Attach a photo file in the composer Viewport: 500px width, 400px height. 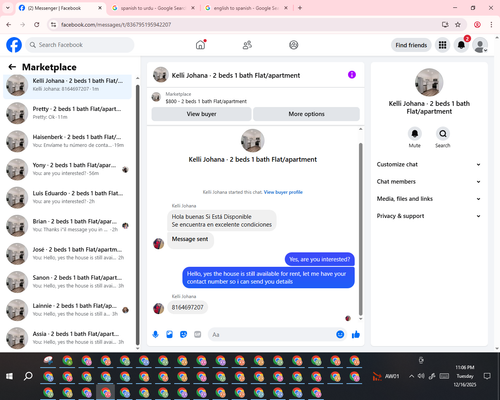169,334
